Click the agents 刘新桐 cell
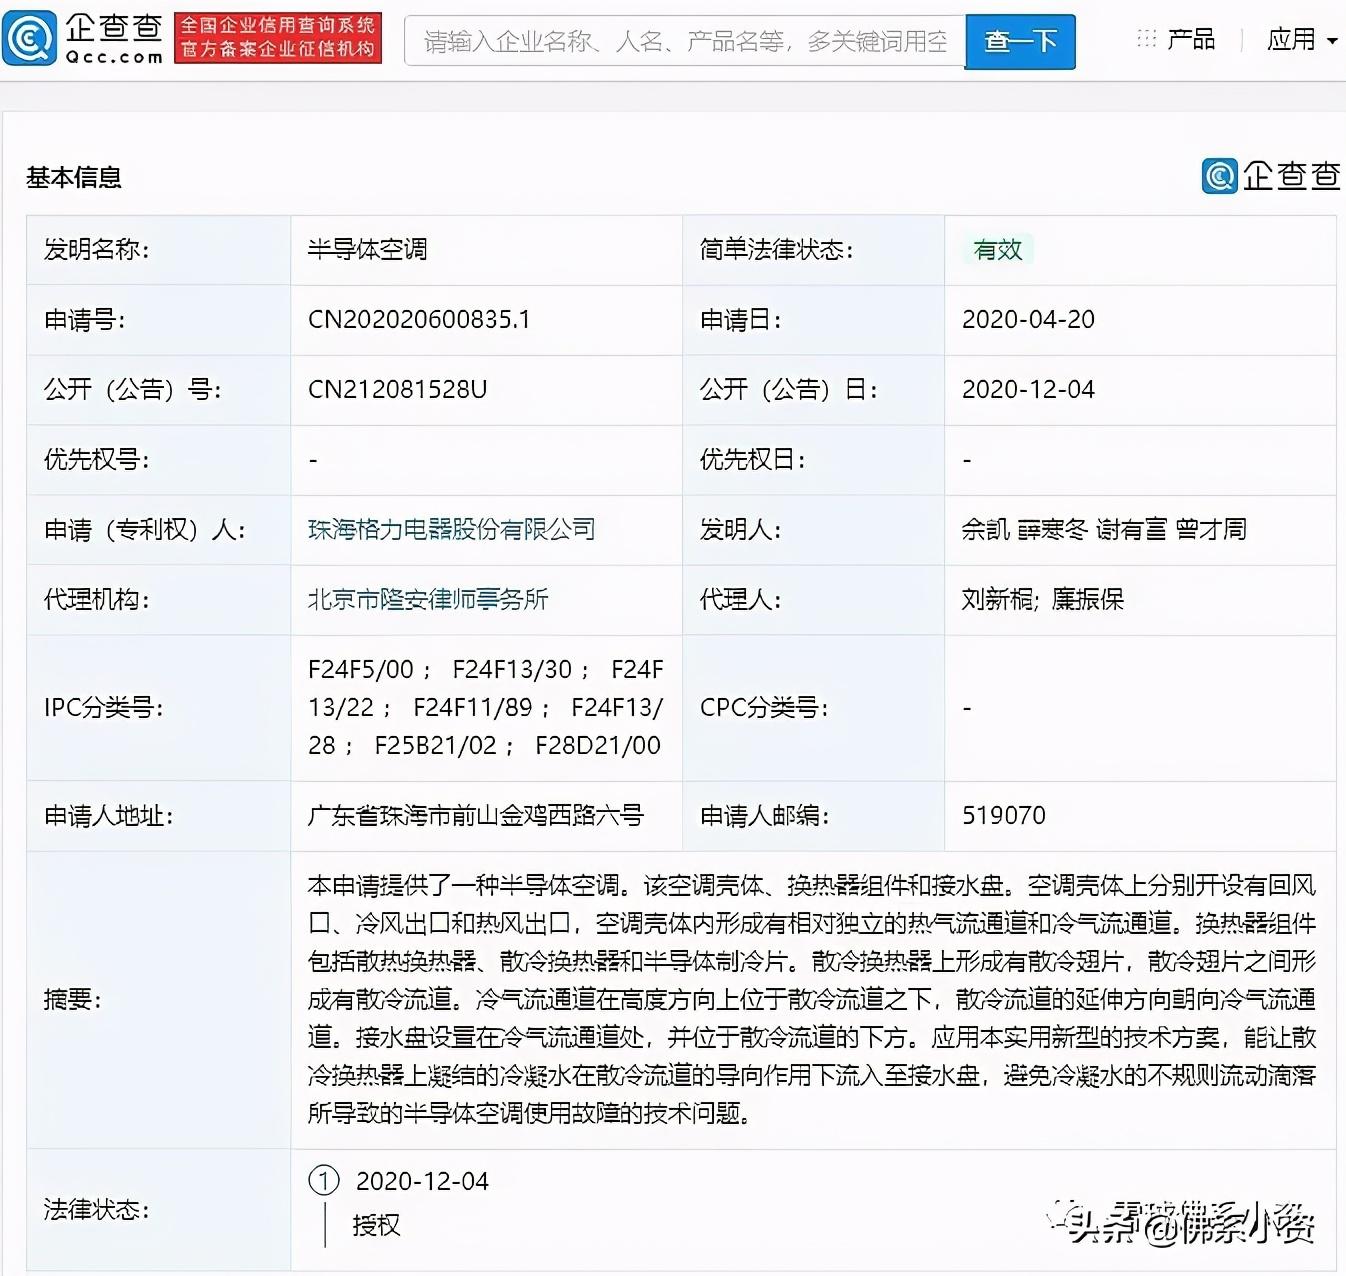Viewport: 1346px width, 1276px height. point(1140,600)
